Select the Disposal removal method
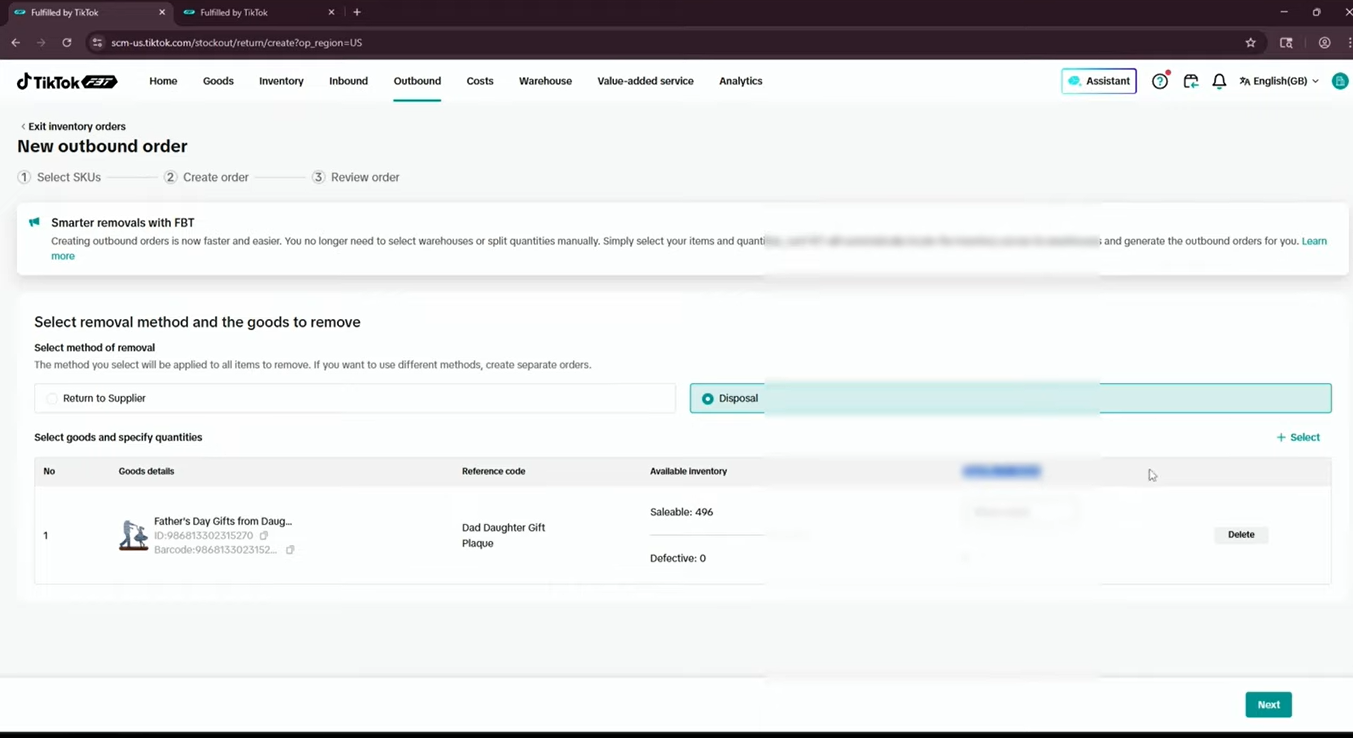This screenshot has height=738, width=1353. pyautogui.click(x=1010, y=398)
